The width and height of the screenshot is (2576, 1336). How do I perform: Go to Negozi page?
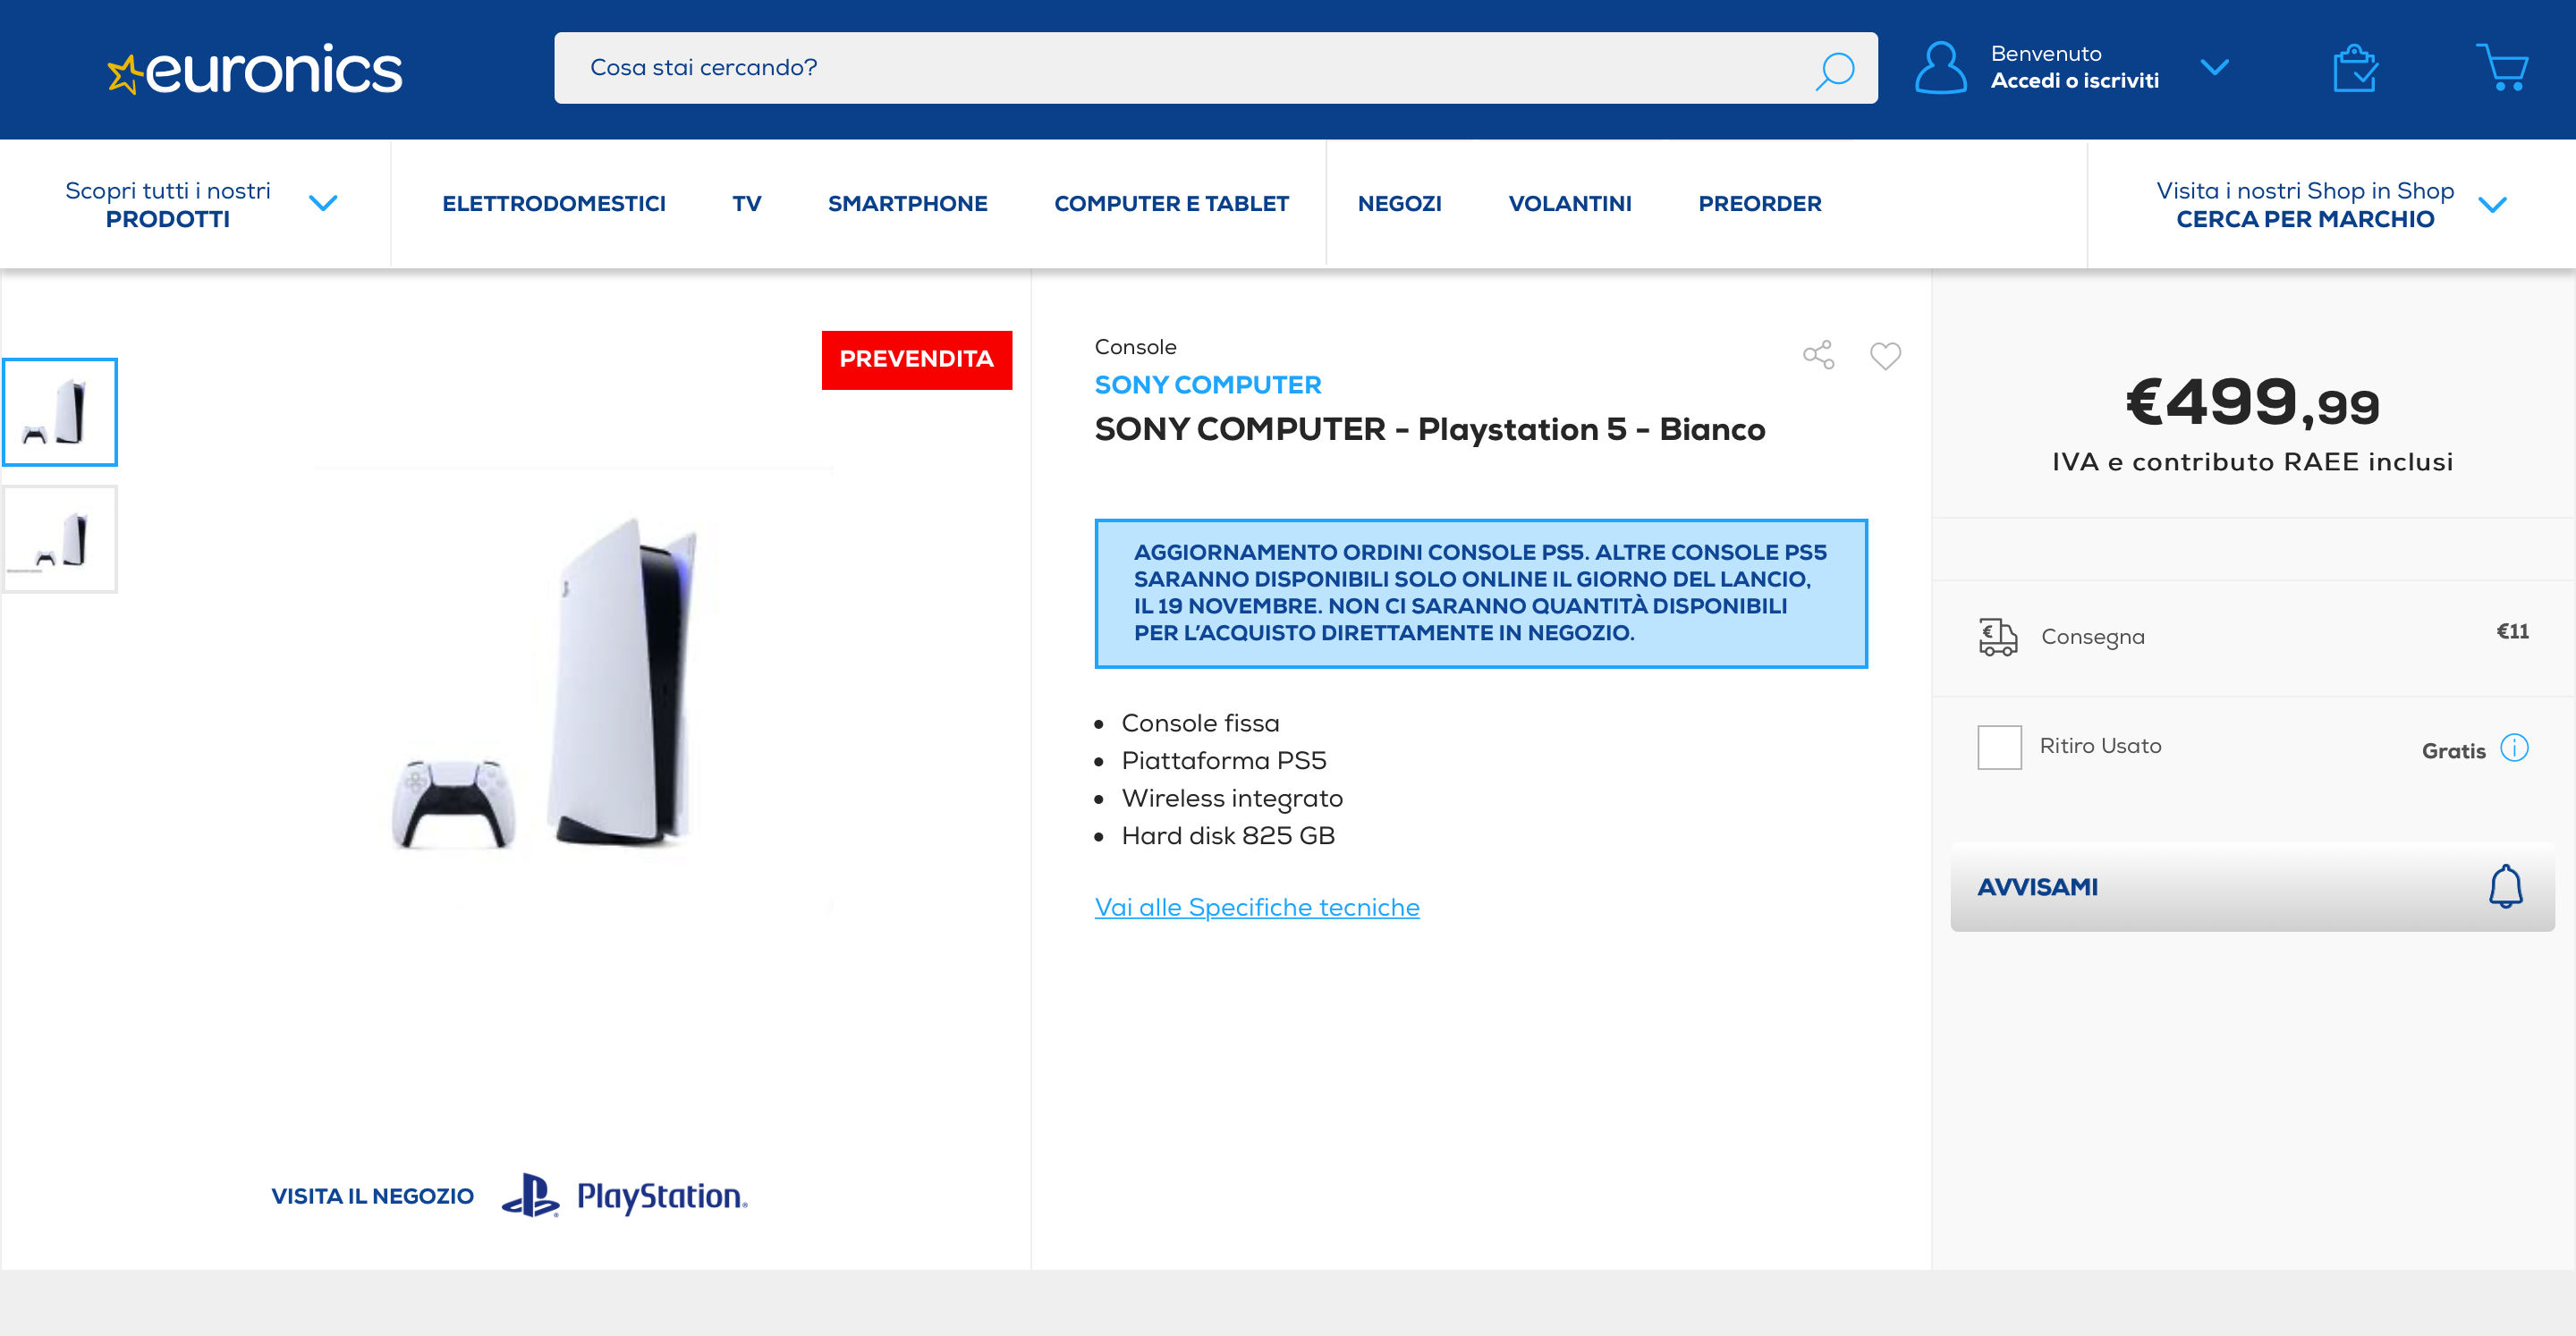pyautogui.click(x=1399, y=204)
